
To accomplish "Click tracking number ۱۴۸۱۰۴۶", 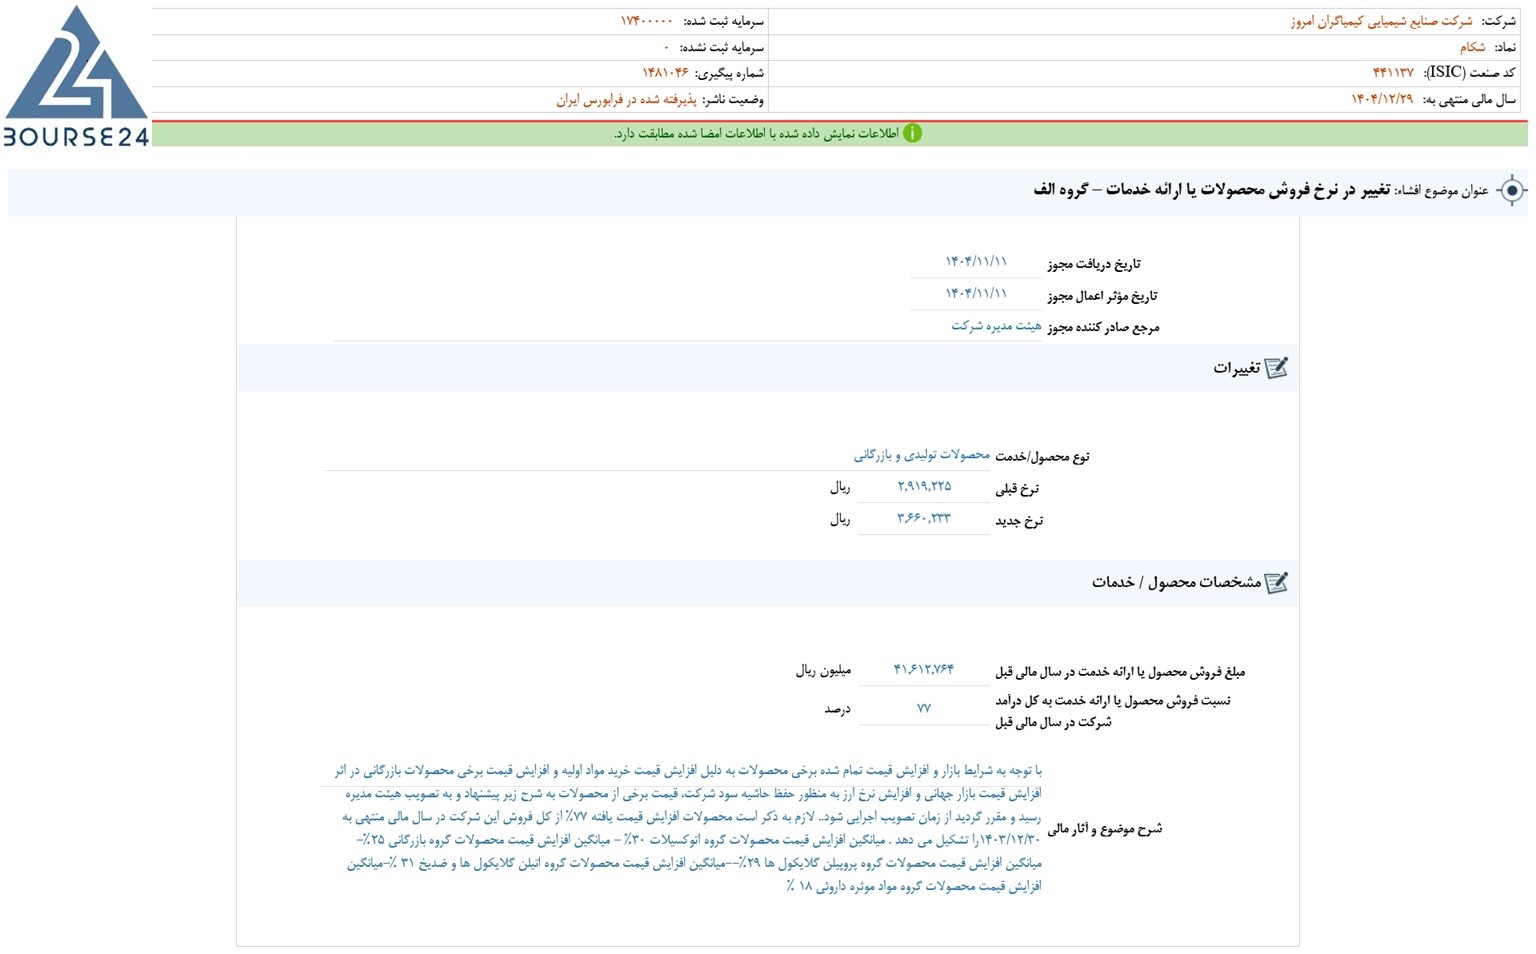I will point(665,72).
